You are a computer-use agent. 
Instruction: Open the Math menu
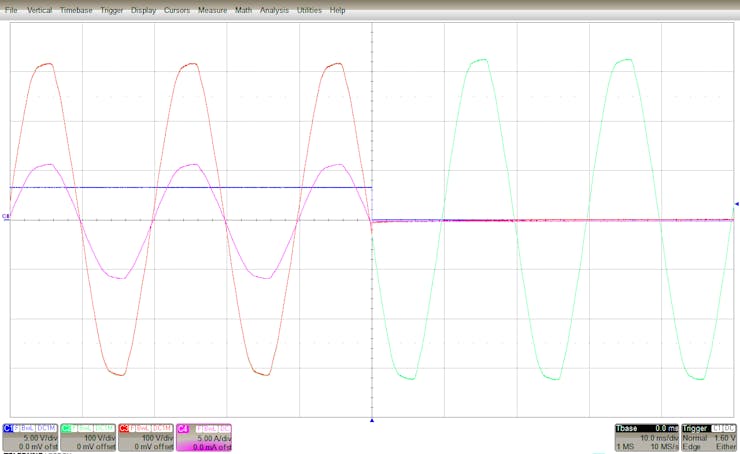coord(244,10)
